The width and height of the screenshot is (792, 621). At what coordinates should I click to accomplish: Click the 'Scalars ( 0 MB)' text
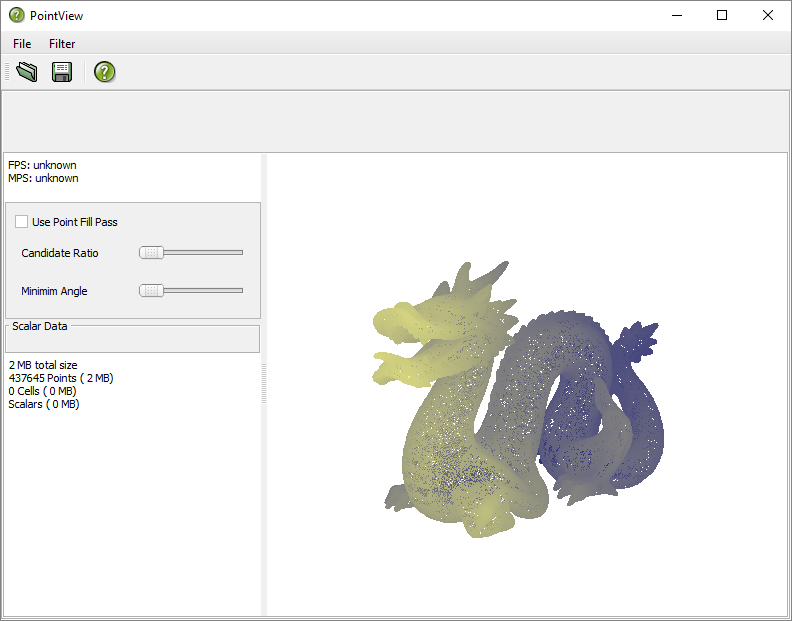[x=44, y=404]
